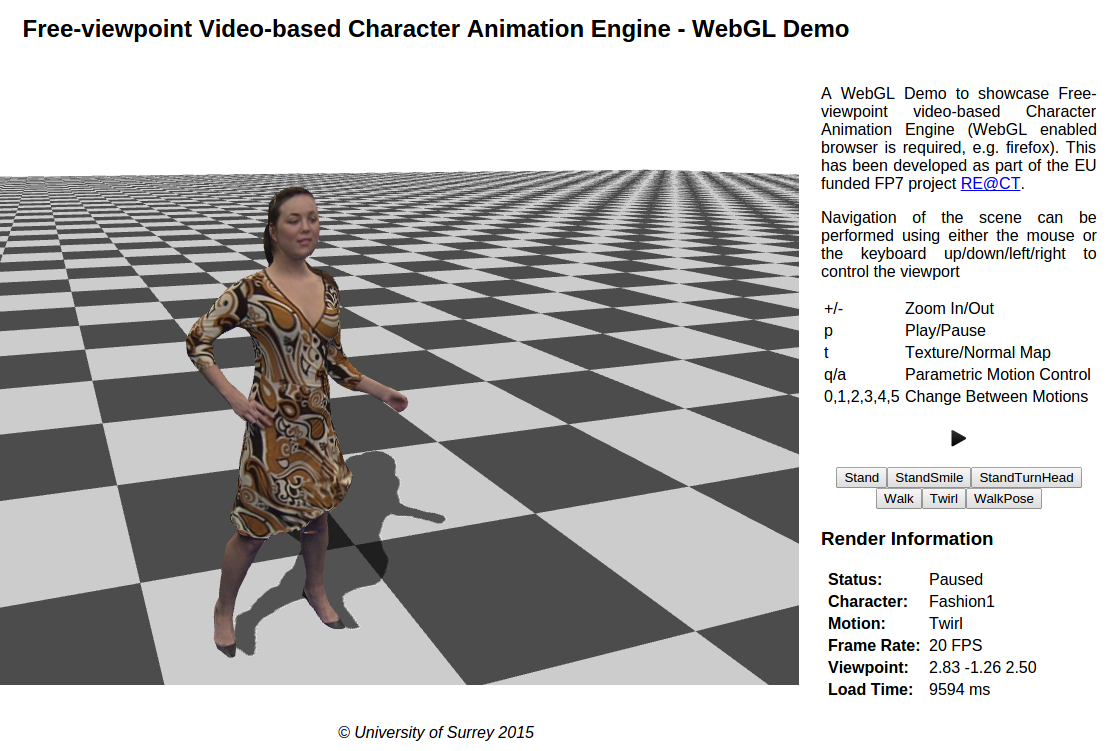This screenshot has width=1108, height=751.
Task: Switch to the StandSmile motion
Action: 929,478
